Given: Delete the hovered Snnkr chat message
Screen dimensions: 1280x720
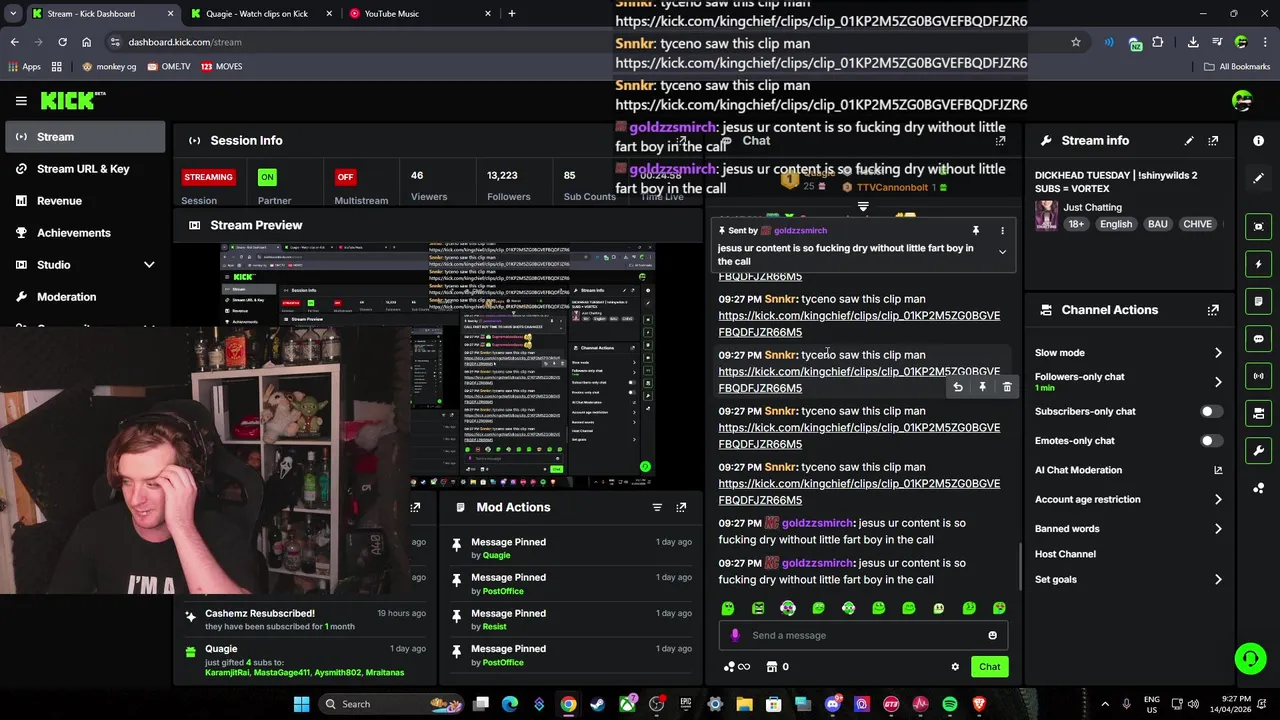Looking at the screenshot, I should coord(1007,387).
